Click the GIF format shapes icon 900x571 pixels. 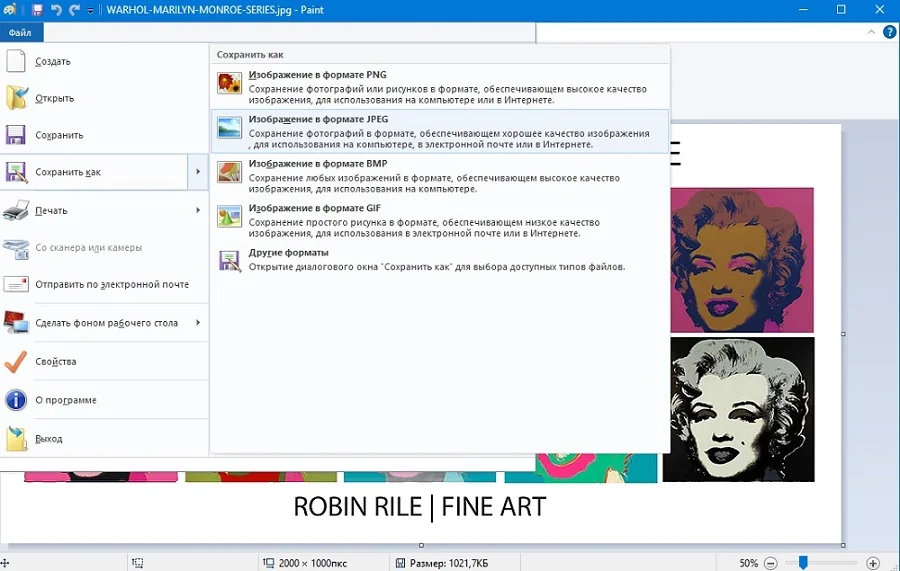(x=229, y=216)
